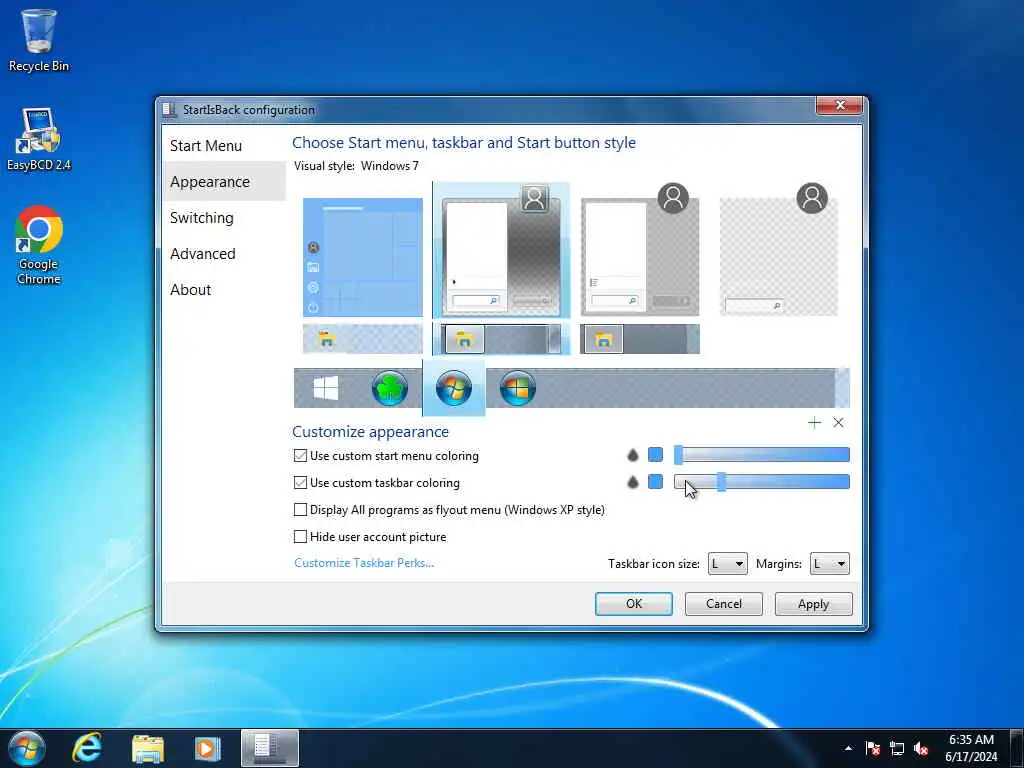Open Action Center flag tray icon
The height and width of the screenshot is (768, 1024).
[872, 748]
